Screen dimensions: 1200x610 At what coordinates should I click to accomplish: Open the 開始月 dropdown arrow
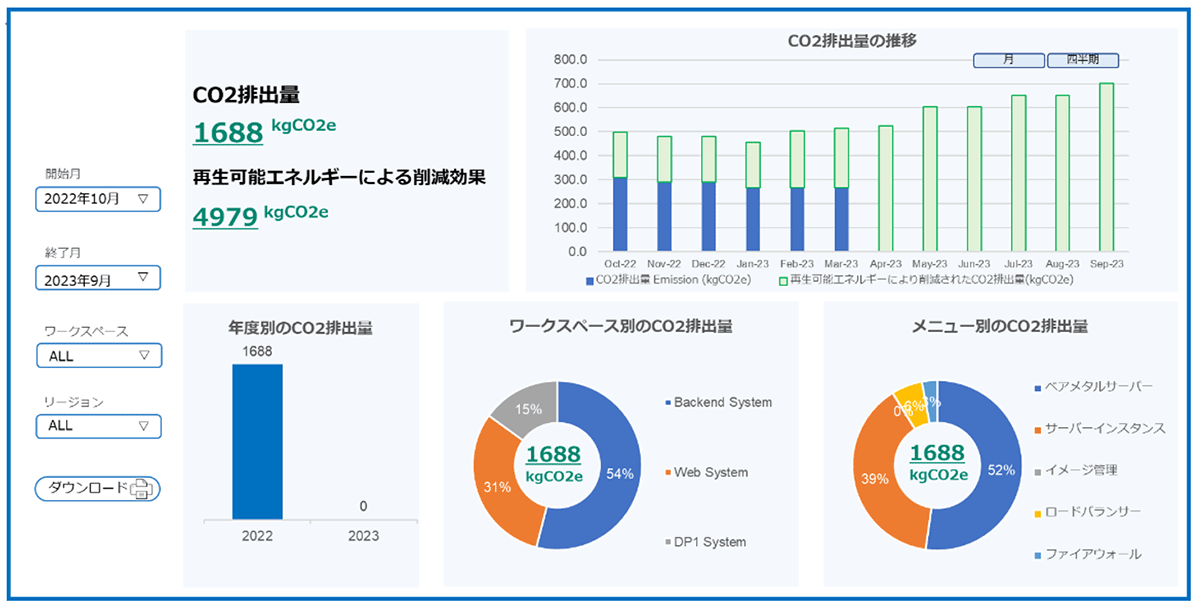(142, 199)
